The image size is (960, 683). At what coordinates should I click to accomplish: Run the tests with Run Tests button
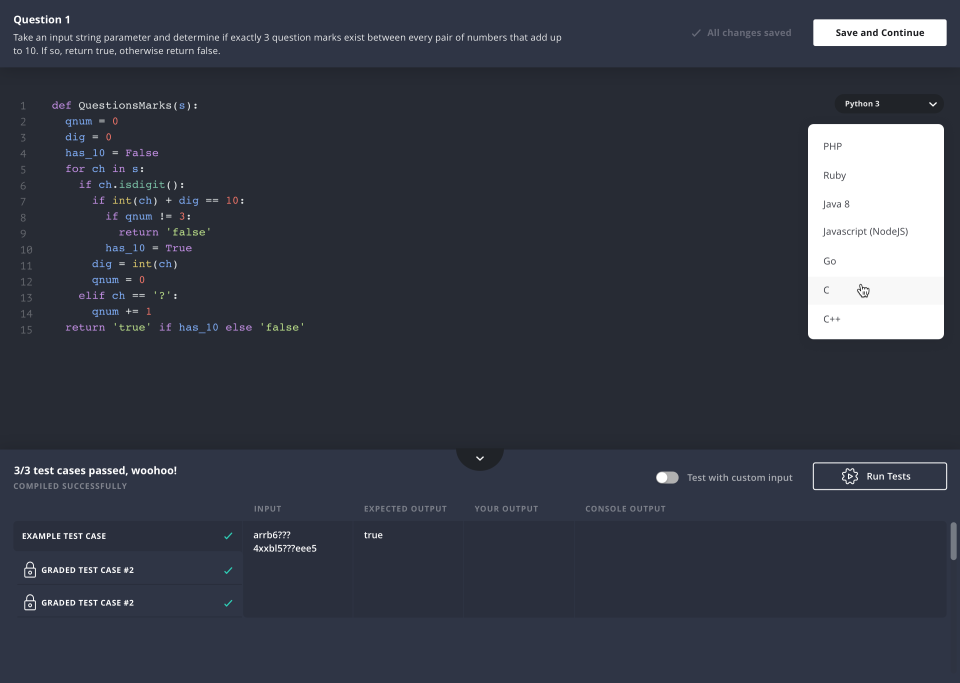(x=880, y=476)
